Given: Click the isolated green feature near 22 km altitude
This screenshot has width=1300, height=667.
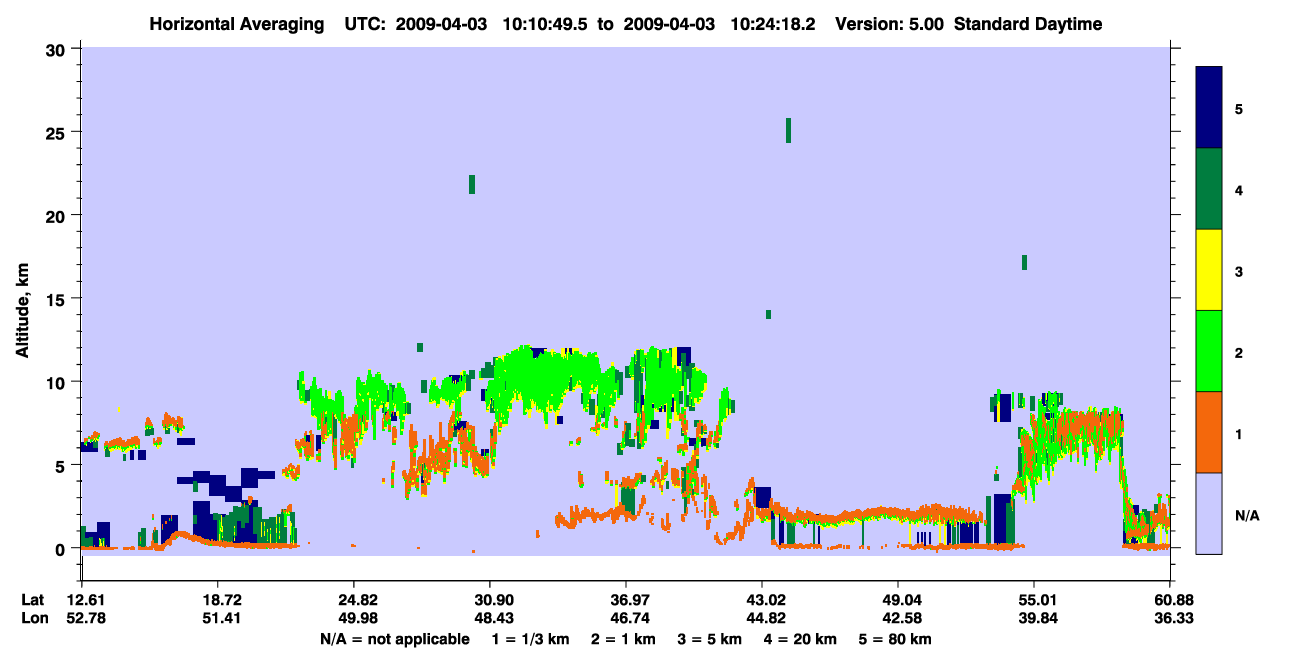Looking at the screenshot, I should pos(472,184).
